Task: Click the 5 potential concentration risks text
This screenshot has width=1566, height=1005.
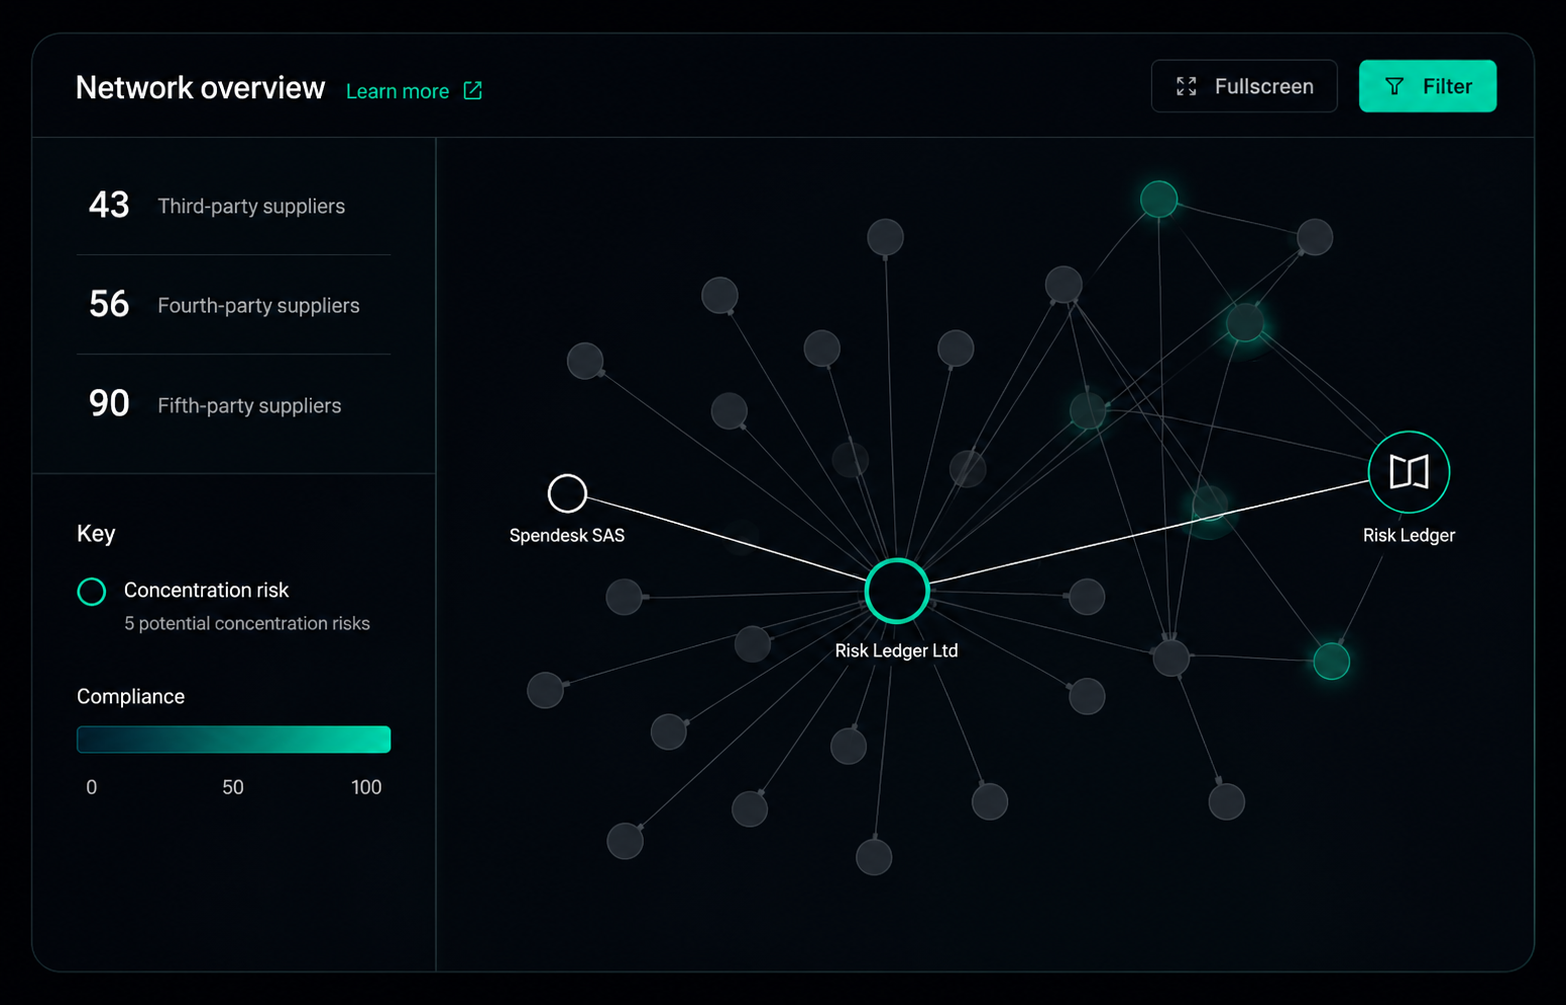Action: coord(247,624)
